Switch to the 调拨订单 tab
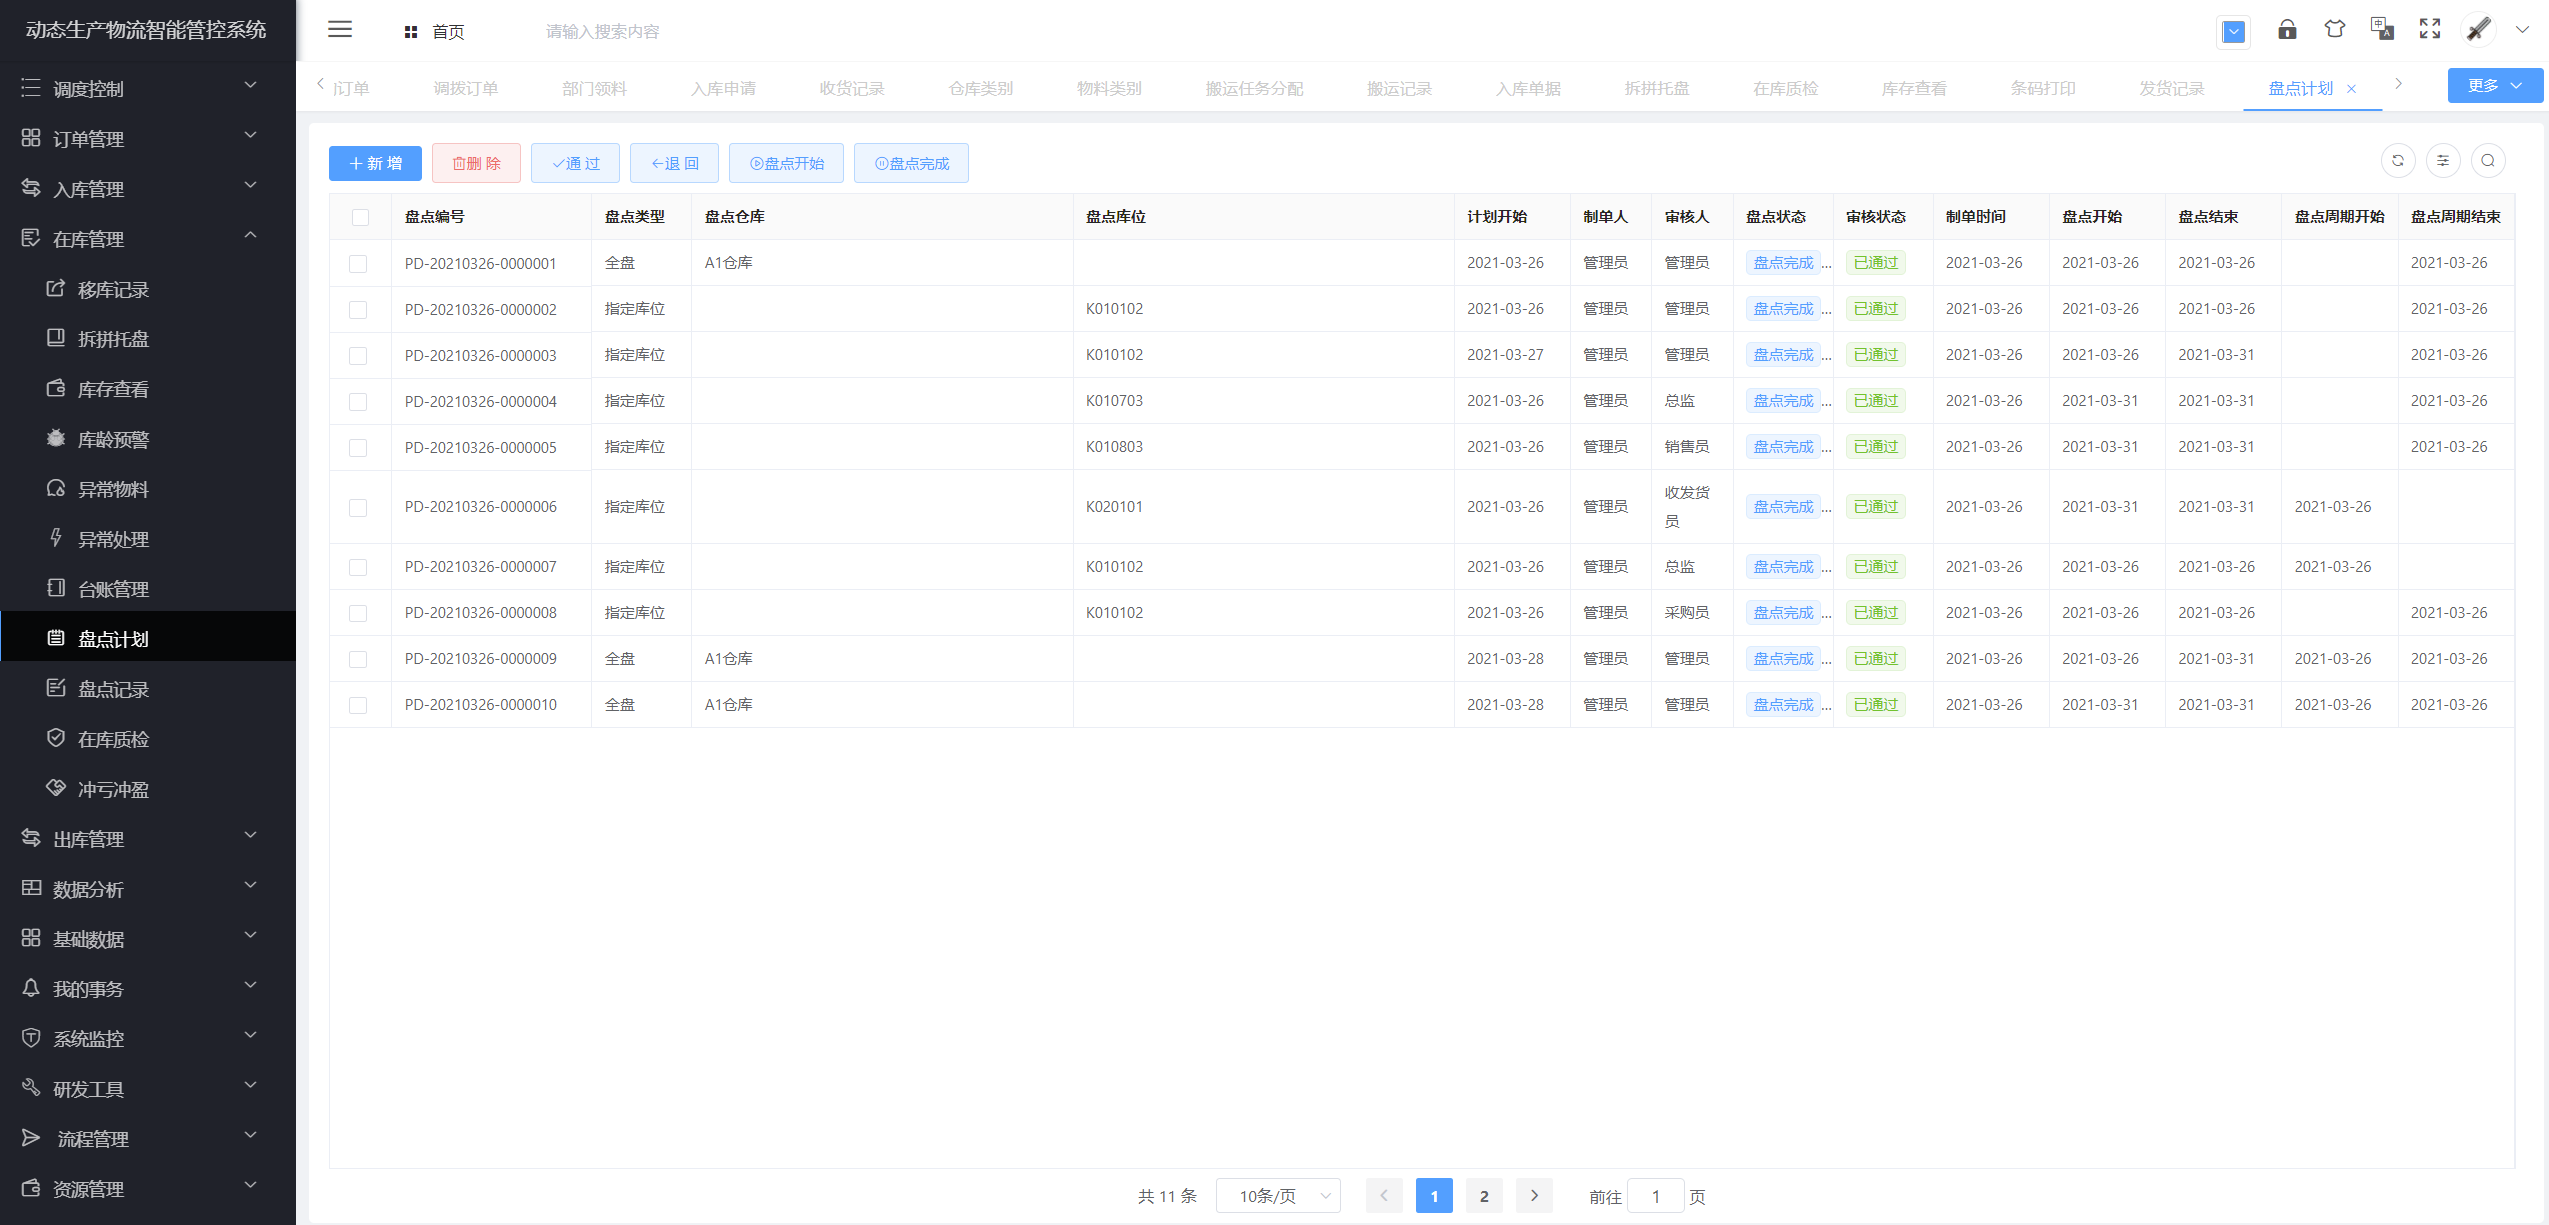The width and height of the screenshot is (2549, 1225). (x=466, y=88)
